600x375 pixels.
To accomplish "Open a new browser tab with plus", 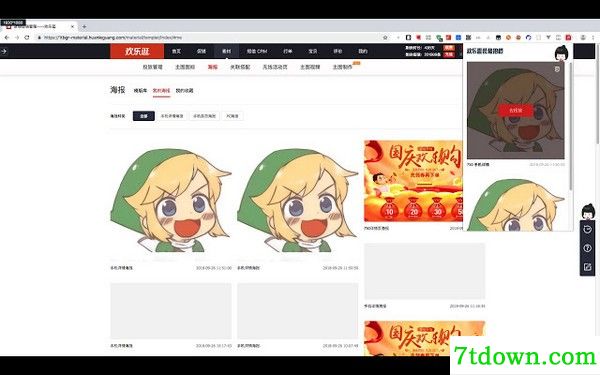I will coord(84,26).
